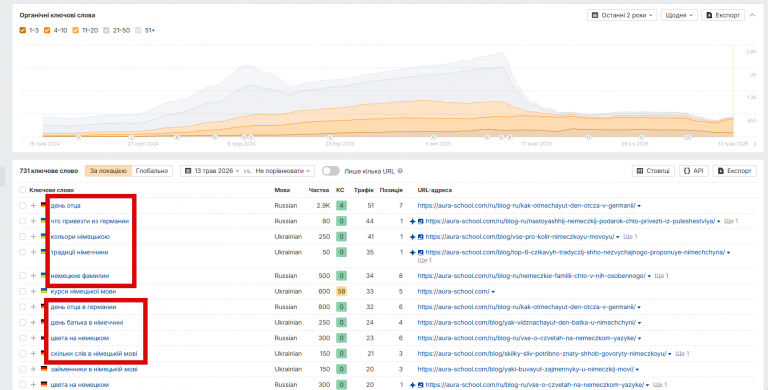Click sparkle SERP icon in 'традиції німеччини' row
Image resolution: width=768 pixels, height=390 pixels.
click(x=412, y=252)
